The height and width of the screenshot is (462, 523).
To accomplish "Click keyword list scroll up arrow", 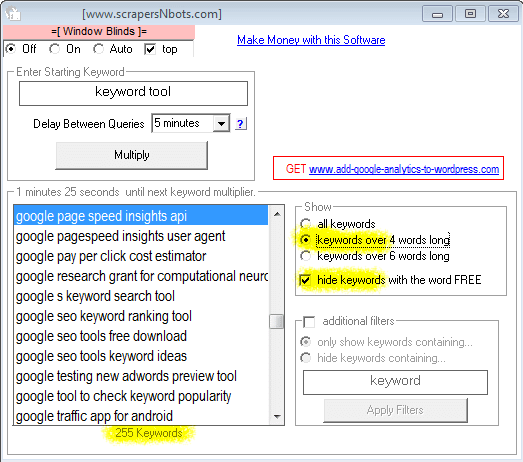I will pos(277,214).
